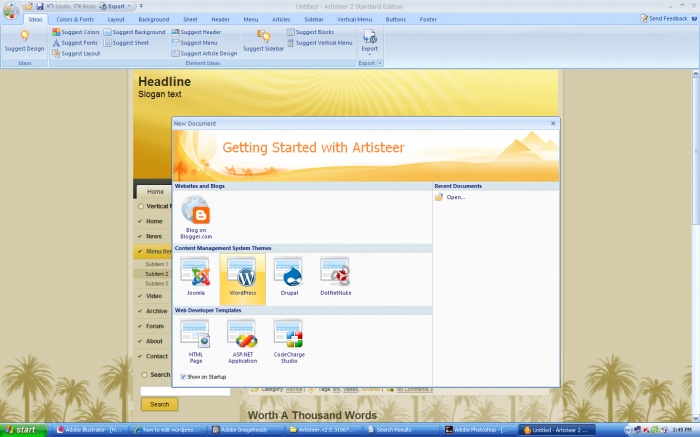
Task: Choose the CodeCharge Studio template
Action: click(289, 341)
